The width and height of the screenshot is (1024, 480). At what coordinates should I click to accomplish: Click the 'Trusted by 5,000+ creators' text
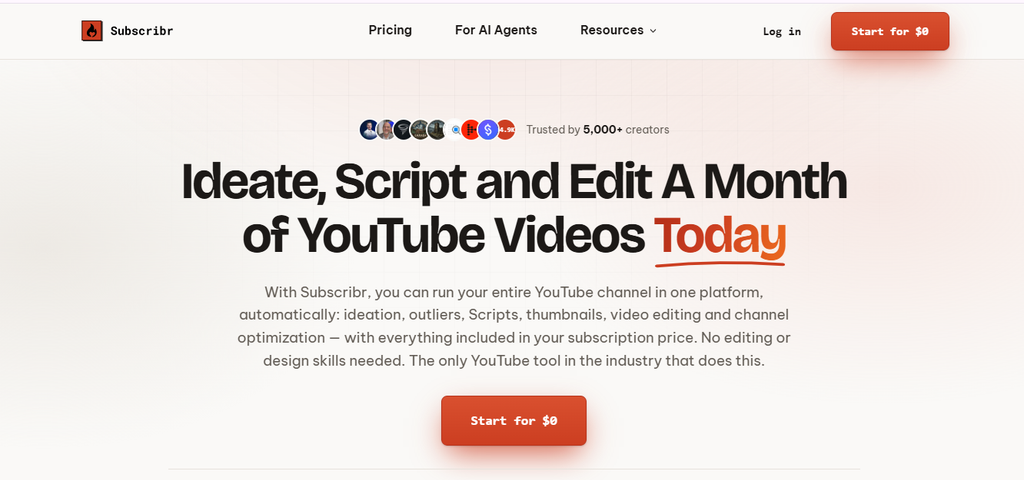[x=598, y=129]
